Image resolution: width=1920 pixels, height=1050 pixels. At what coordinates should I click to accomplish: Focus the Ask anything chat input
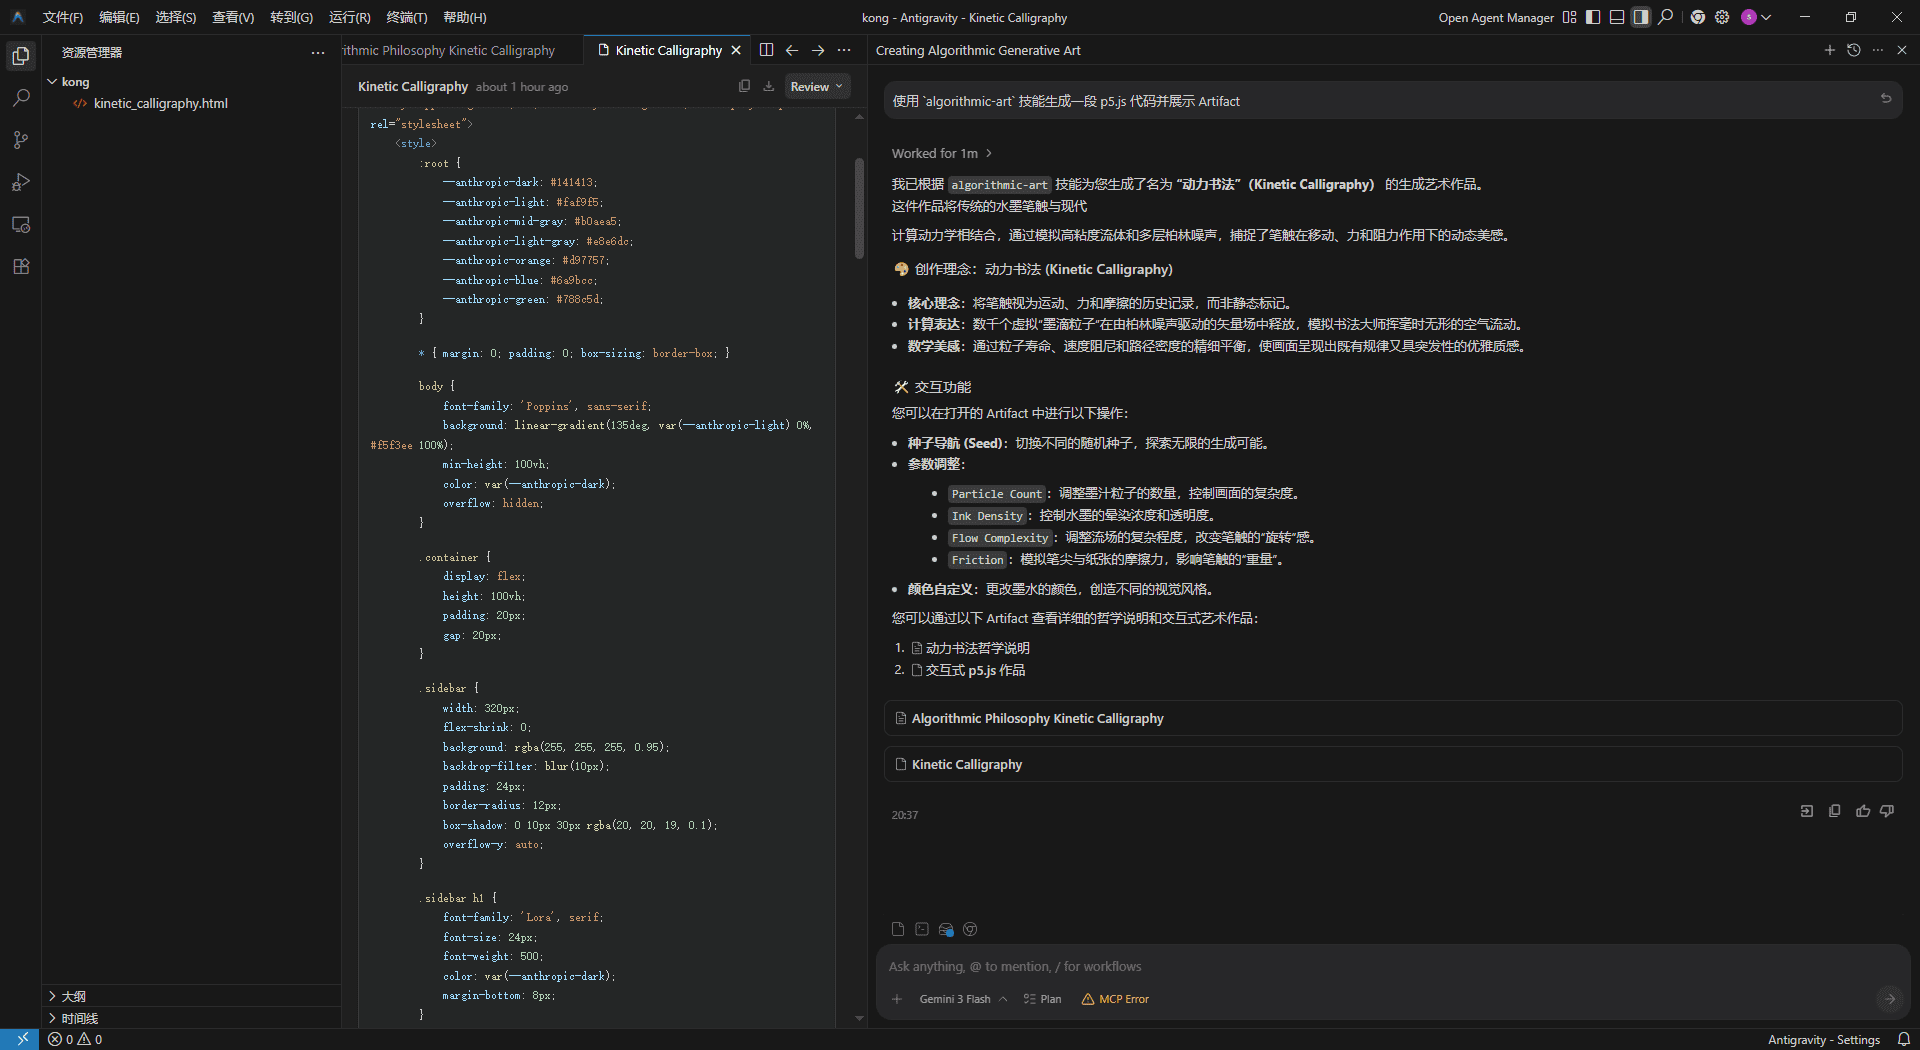[1392, 966]
